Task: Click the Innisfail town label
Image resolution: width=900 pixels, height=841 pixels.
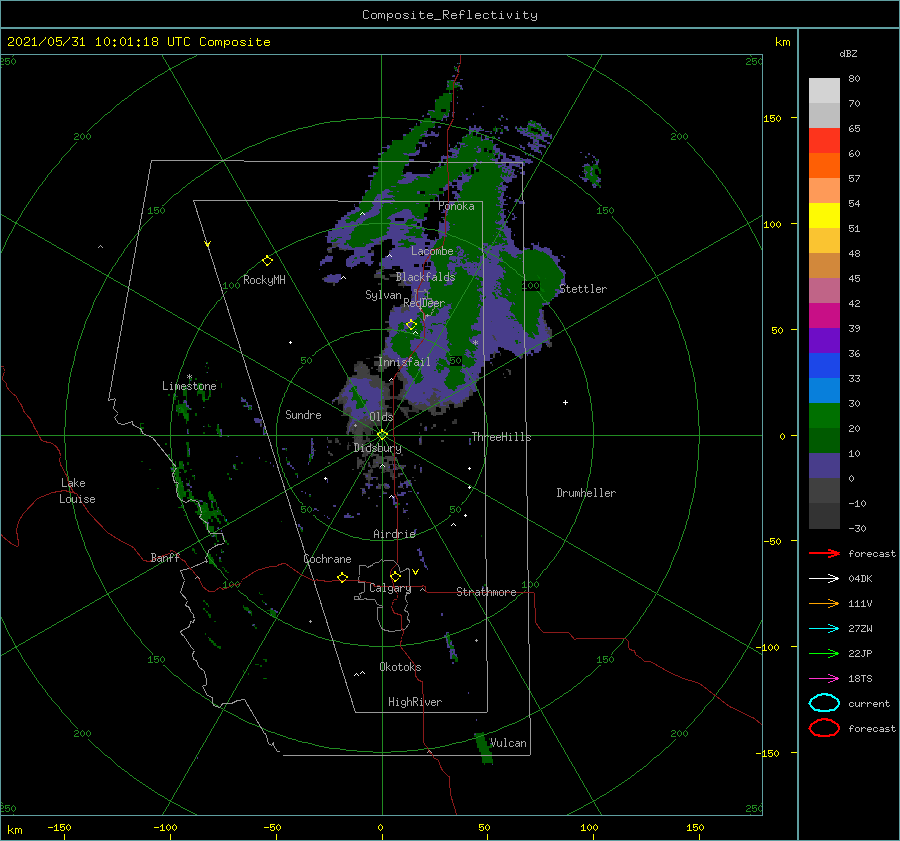Action: (404, 362)
